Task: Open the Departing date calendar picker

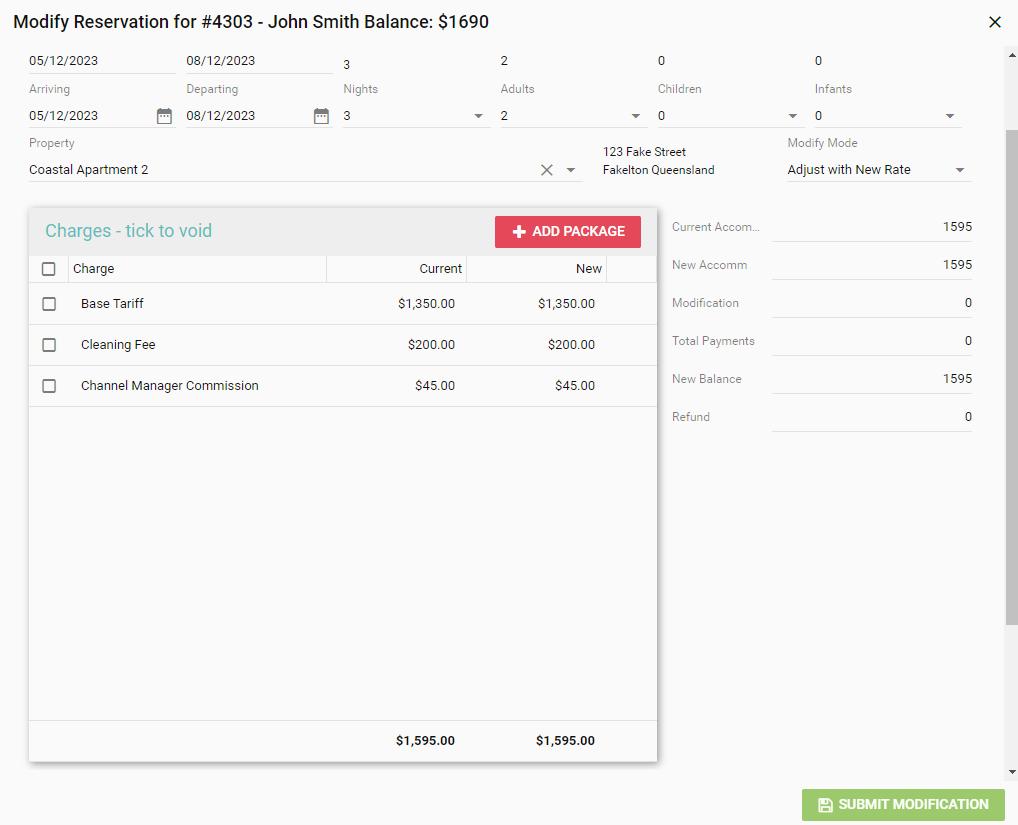Action: (x=321, y=116)
